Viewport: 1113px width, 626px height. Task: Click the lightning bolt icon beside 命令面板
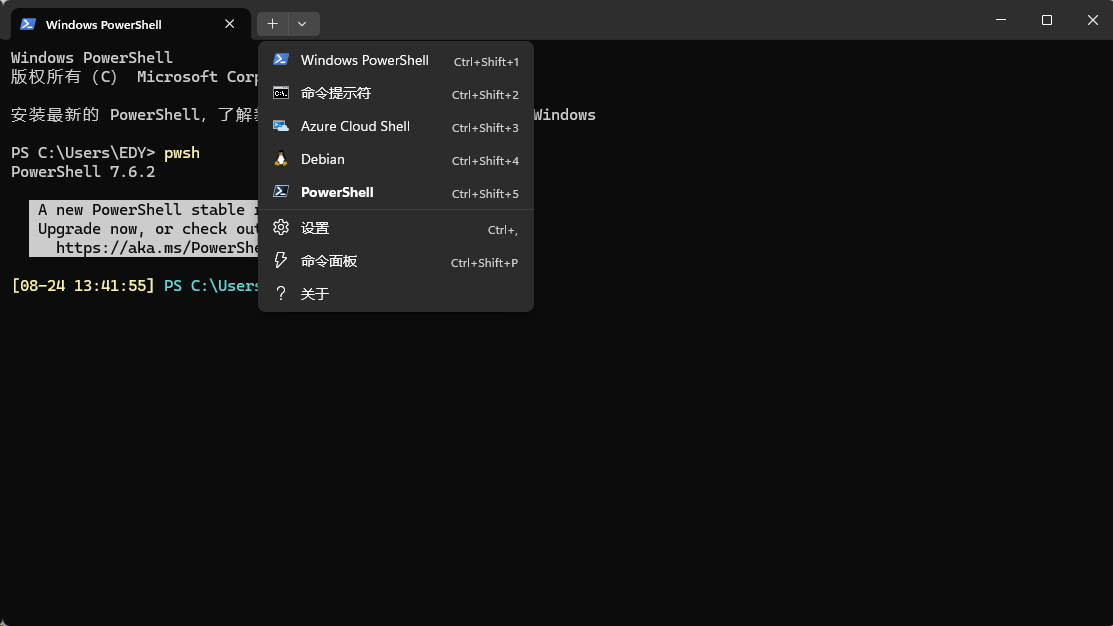(281, 260)
